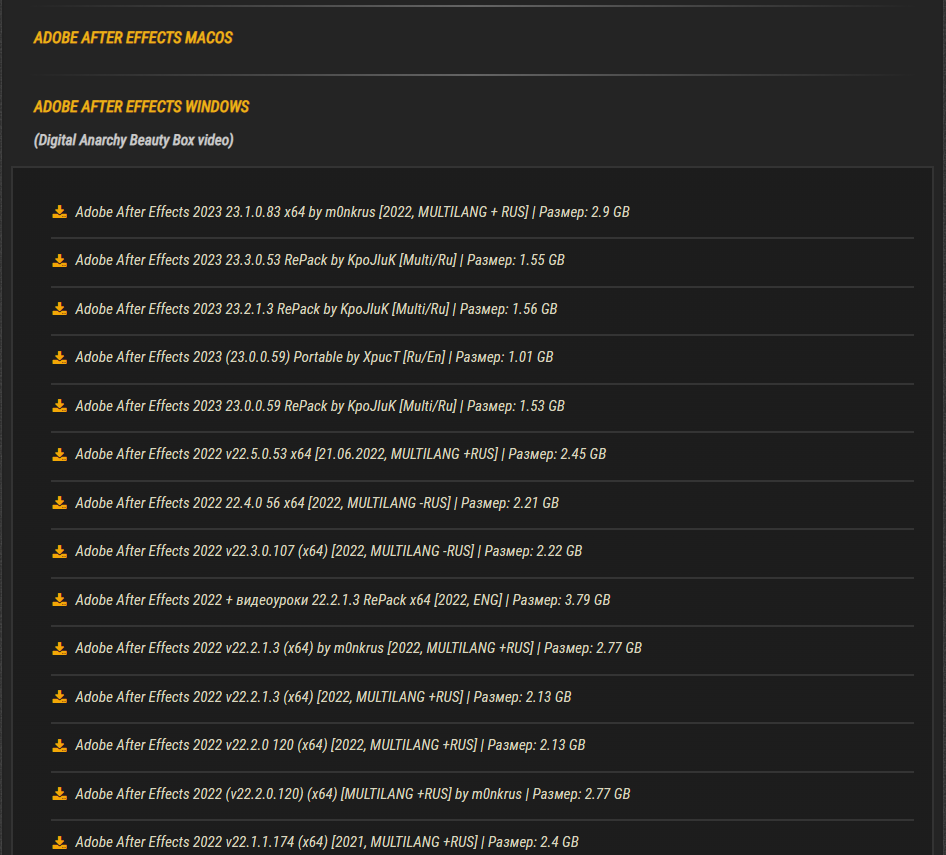Click download icon for 23.2.1.3 RePack by KpoJIuK
Image resolution: width=946 pixels, height=855 pixels.
[x=59, y=309]
